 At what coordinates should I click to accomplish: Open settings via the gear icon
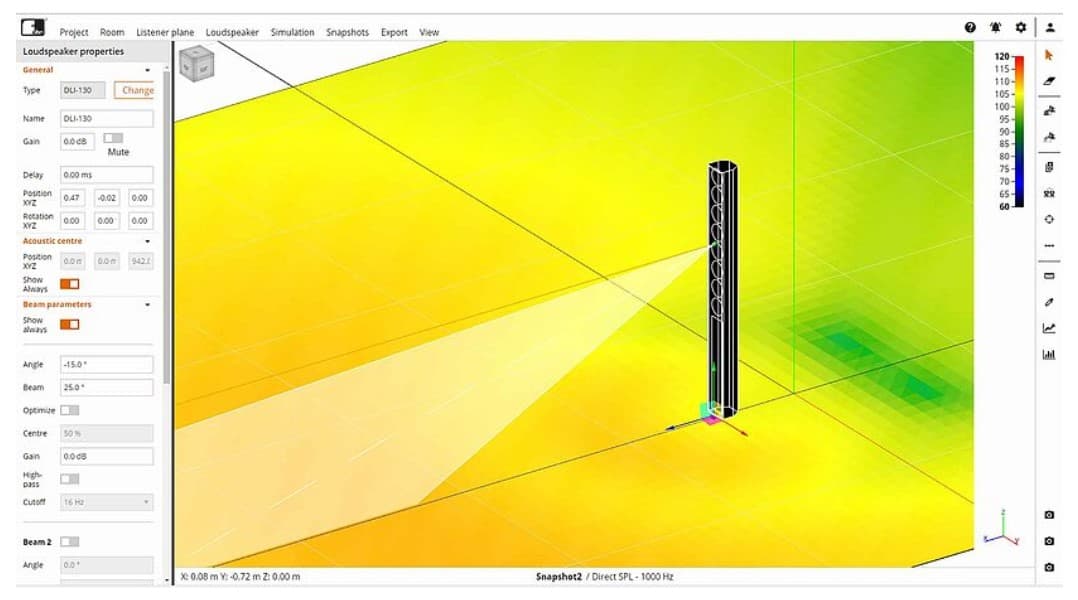point(1020,28)
